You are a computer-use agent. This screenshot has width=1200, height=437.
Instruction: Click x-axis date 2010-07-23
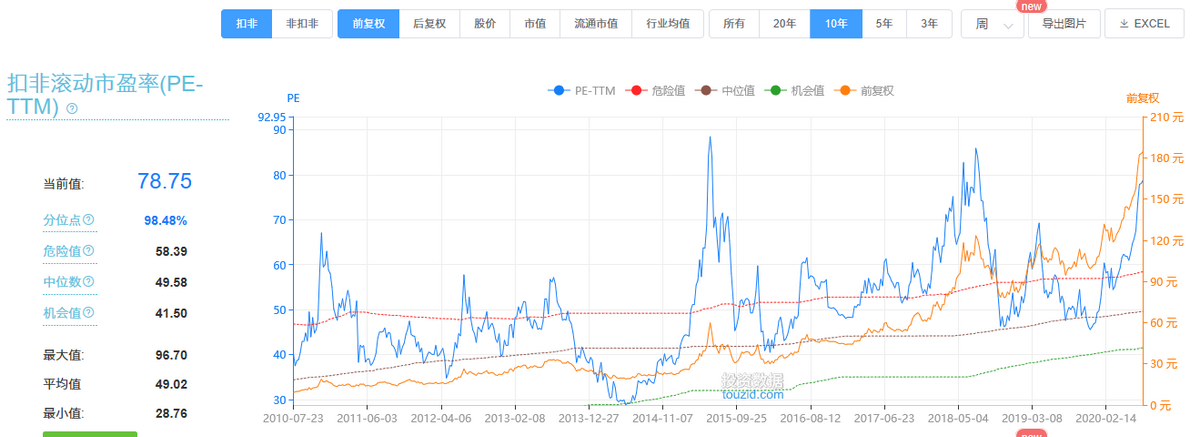point(294,420)
